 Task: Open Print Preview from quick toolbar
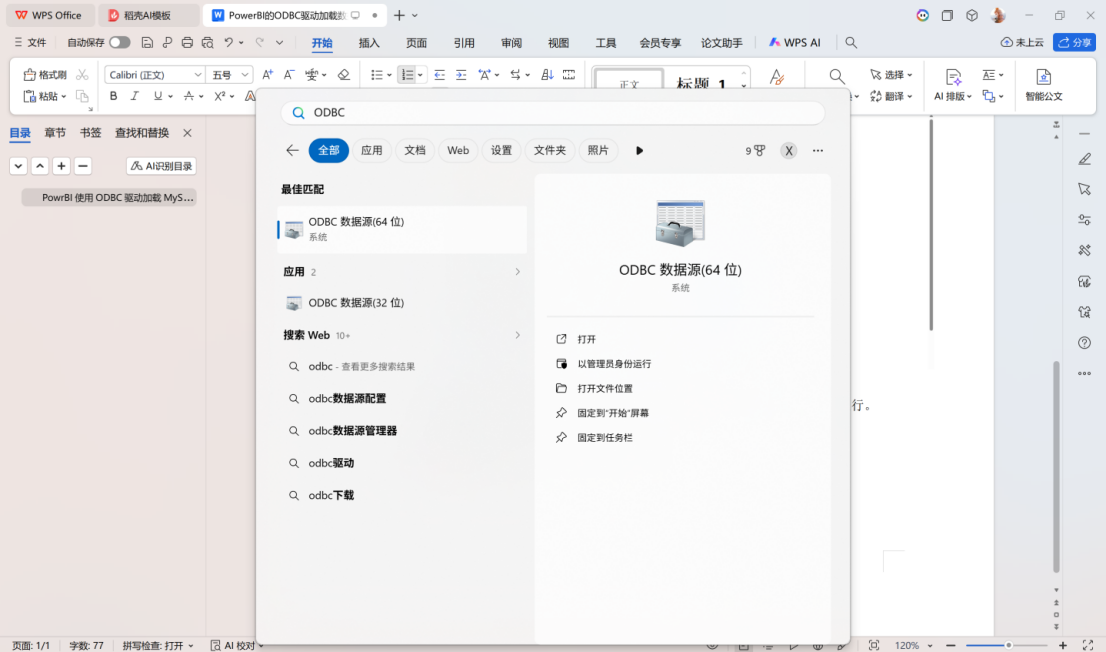coord(207,42)
